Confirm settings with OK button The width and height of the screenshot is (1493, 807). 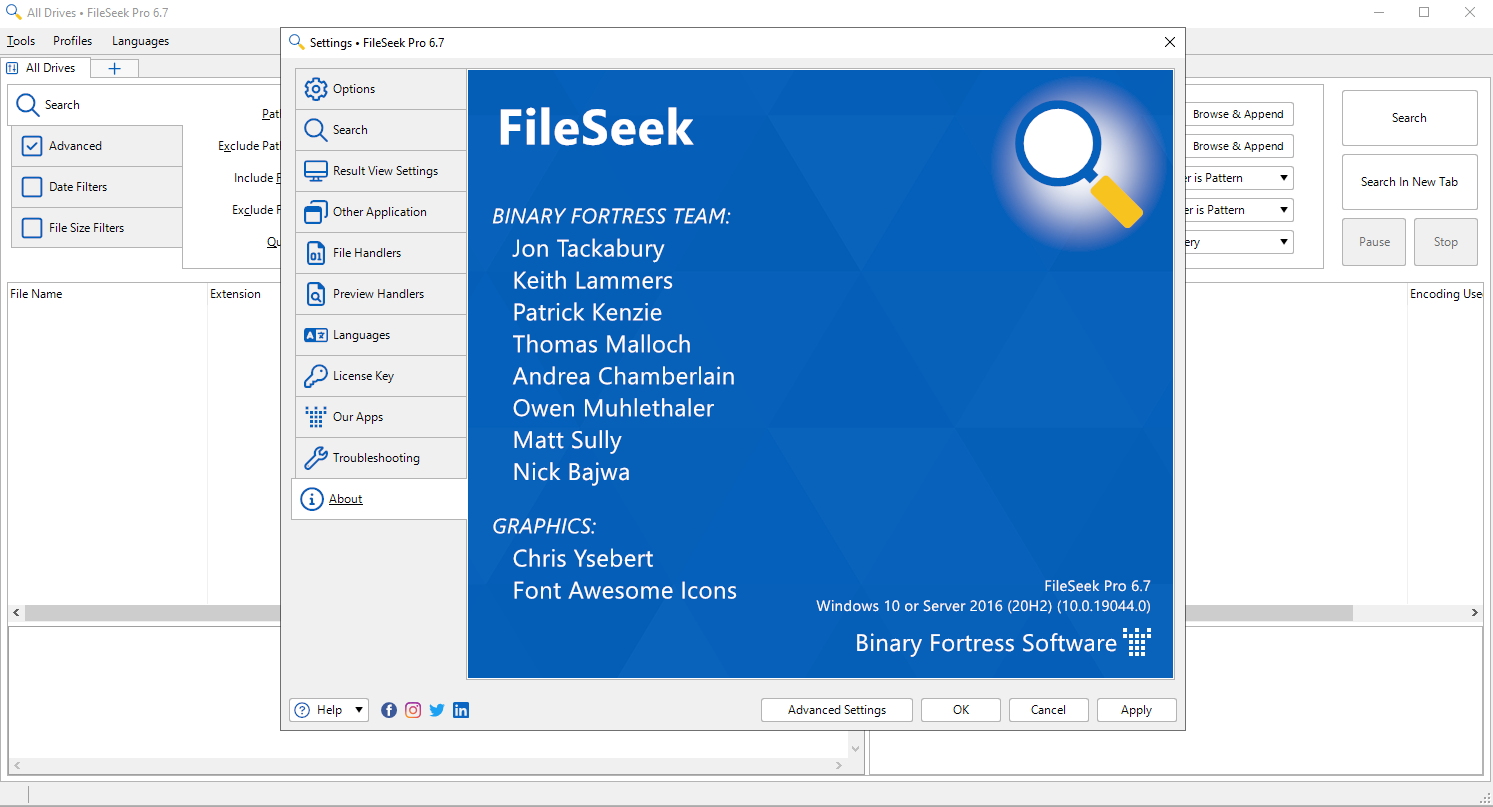tap(961, 710)
